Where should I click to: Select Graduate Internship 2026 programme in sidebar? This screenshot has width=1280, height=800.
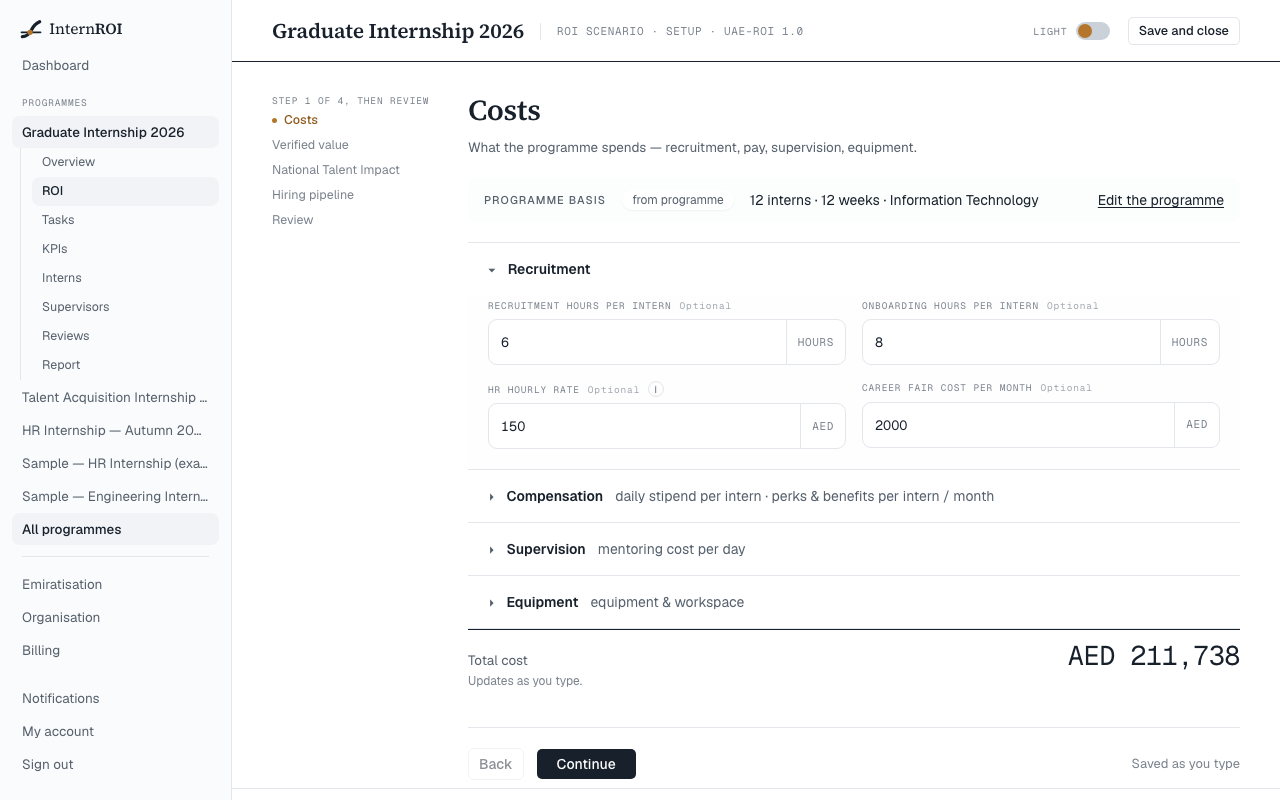click(x=115, y=132)
